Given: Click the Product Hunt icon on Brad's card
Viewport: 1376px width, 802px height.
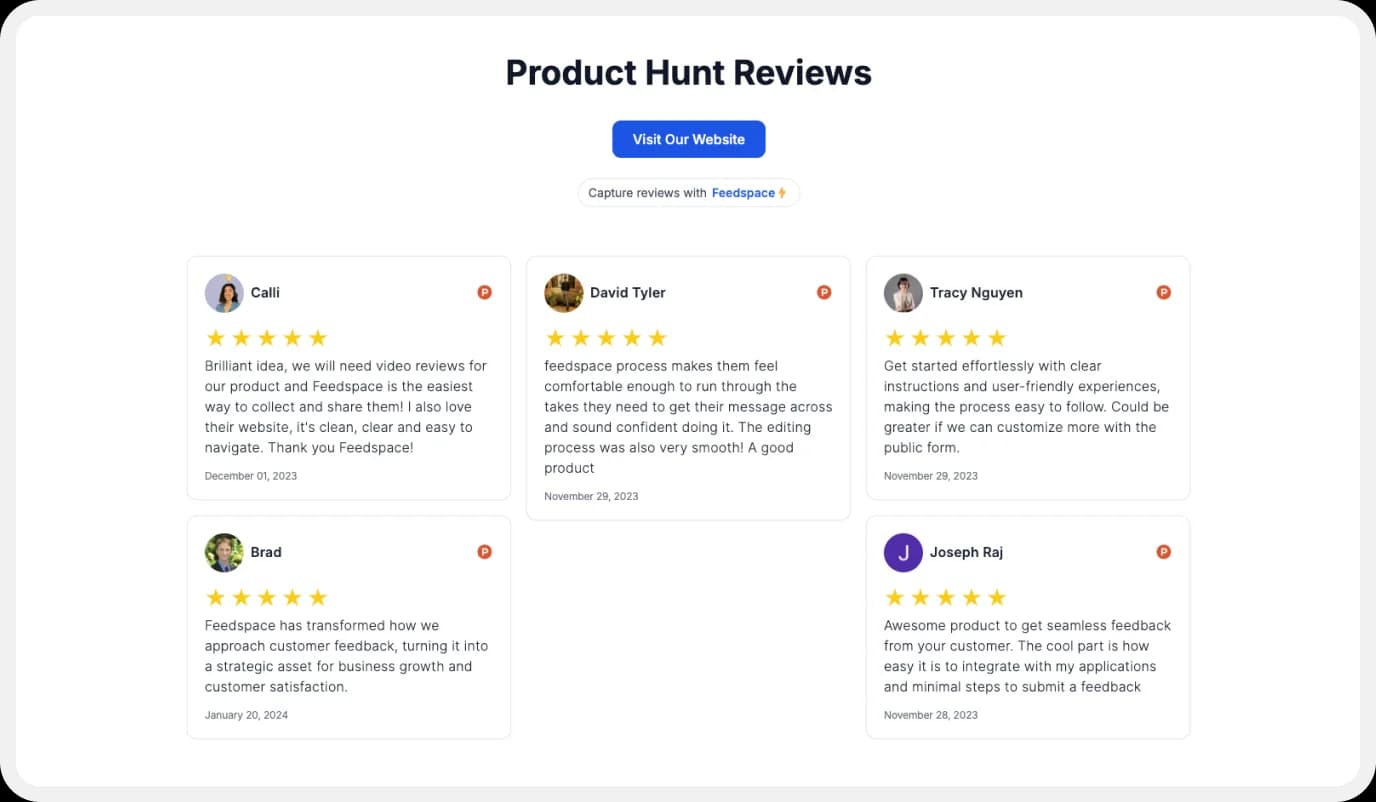Looking at the screenshot, I should coord(484,551).
